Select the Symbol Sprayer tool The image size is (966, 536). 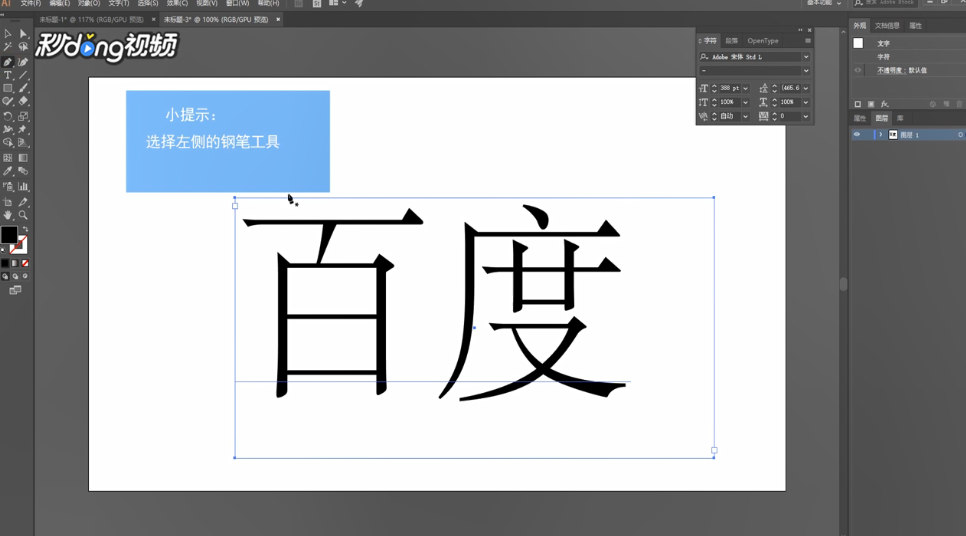pos(8,186)
